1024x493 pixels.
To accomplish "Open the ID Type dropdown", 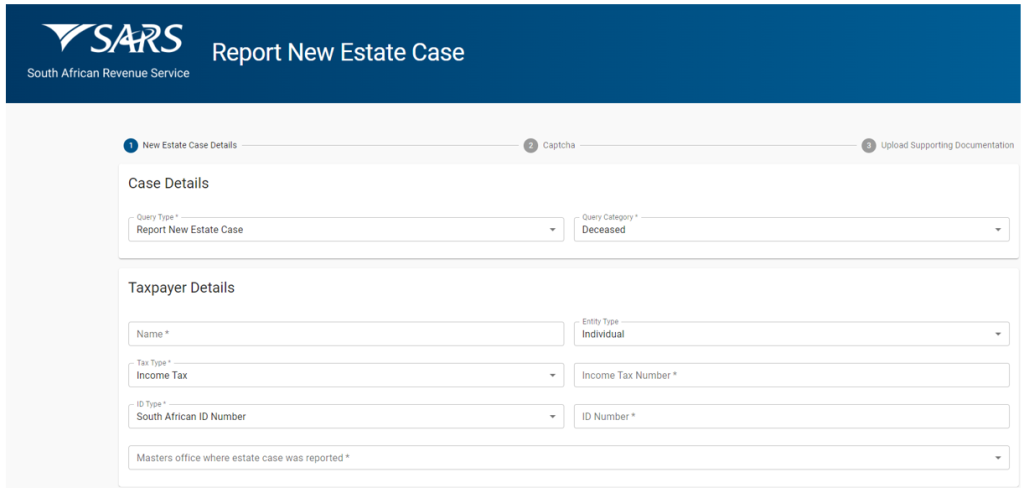I will pyautogui.click(x=345, y=416).
